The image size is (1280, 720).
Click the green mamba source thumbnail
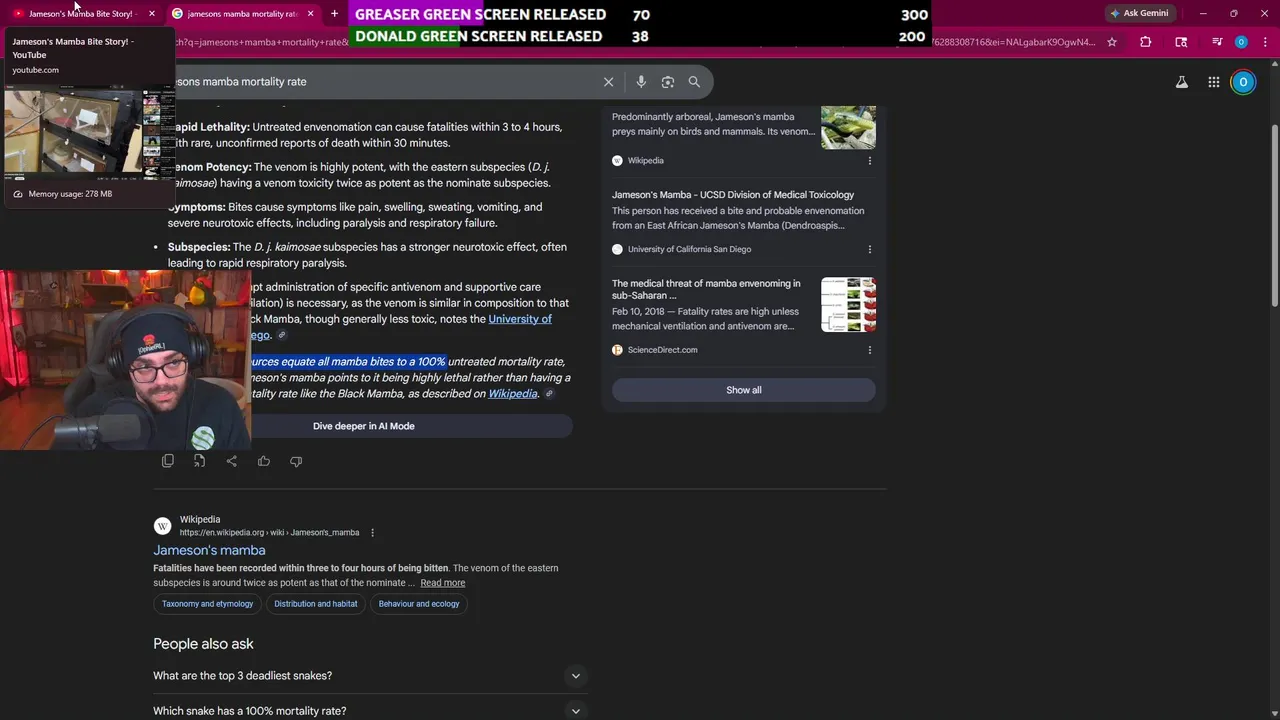848,127
